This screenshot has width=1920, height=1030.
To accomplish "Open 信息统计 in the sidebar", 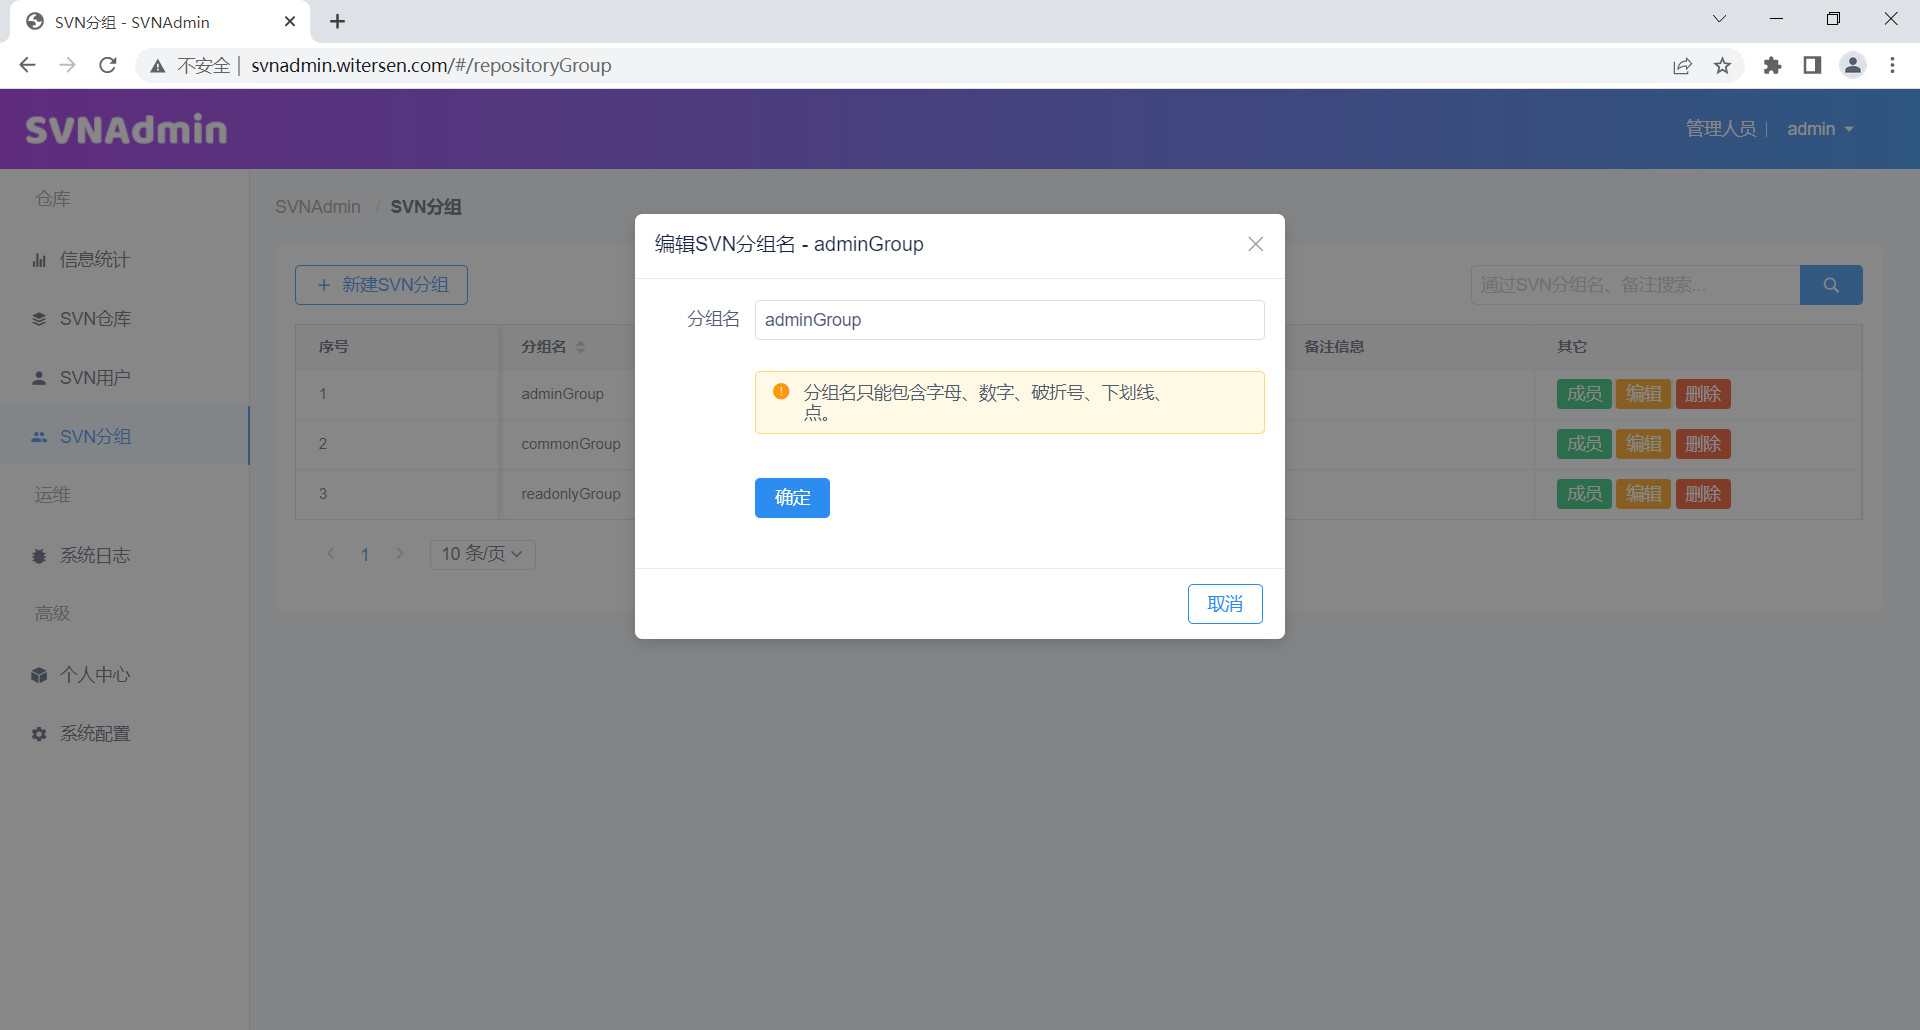I will pyautogui.click(x=94, y=260).
